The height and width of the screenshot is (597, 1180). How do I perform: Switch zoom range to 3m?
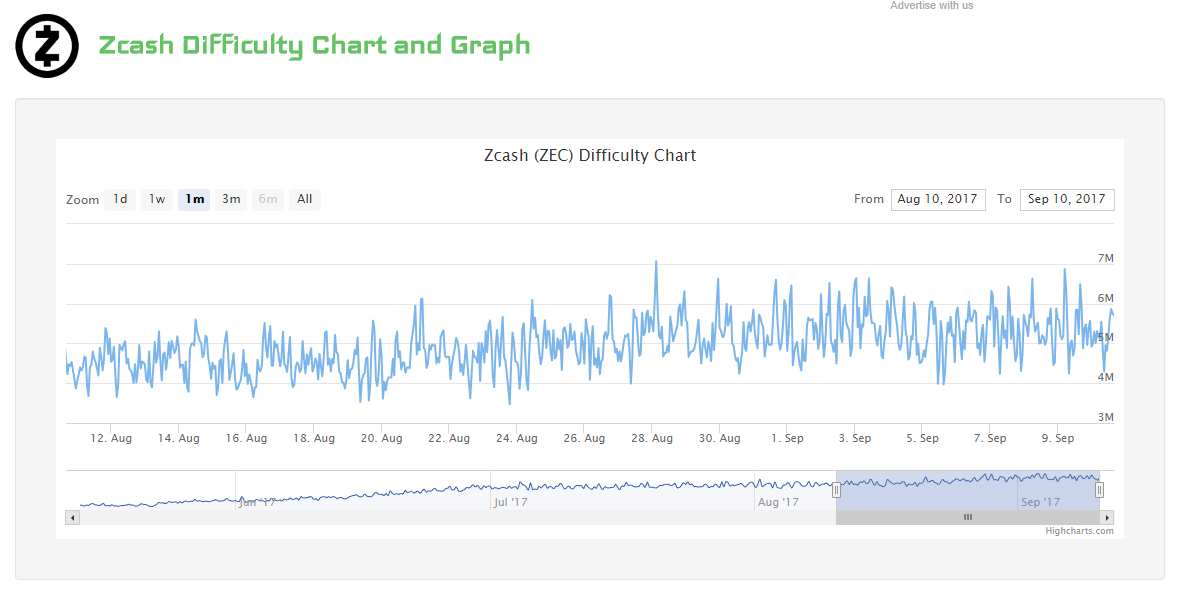coord(231,200)
